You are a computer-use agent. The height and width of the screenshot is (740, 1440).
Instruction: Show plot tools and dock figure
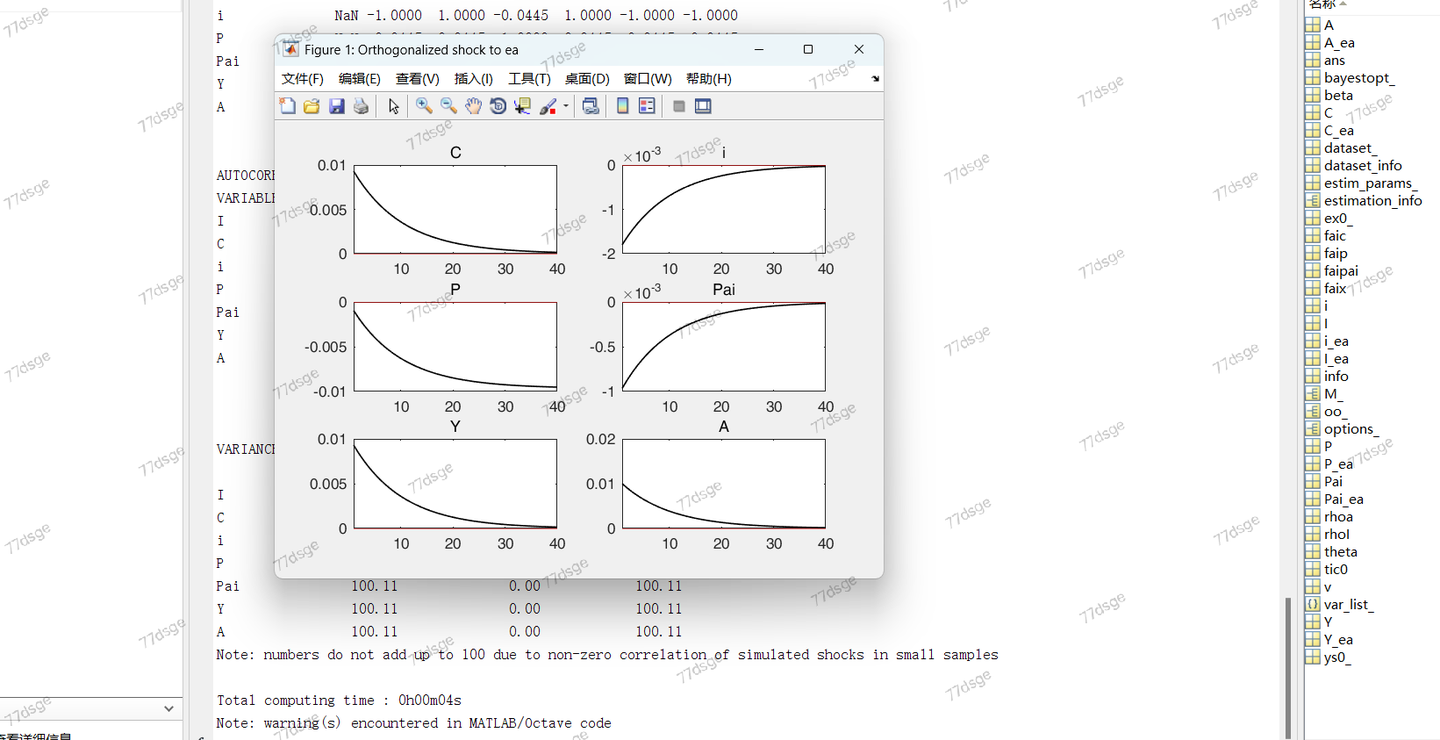click(x=703, y=106)
